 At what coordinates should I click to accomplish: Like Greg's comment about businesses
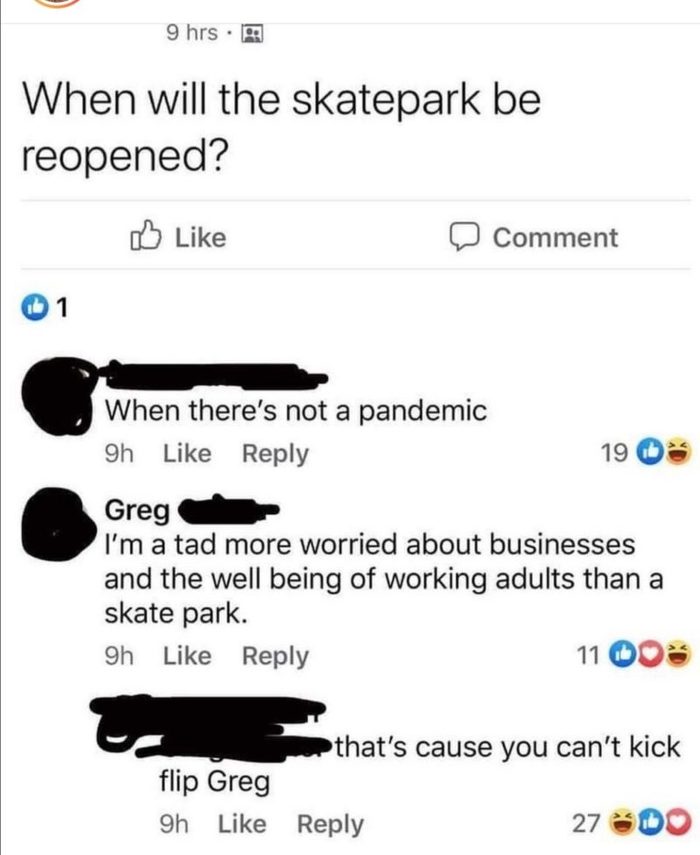[187, 655]
